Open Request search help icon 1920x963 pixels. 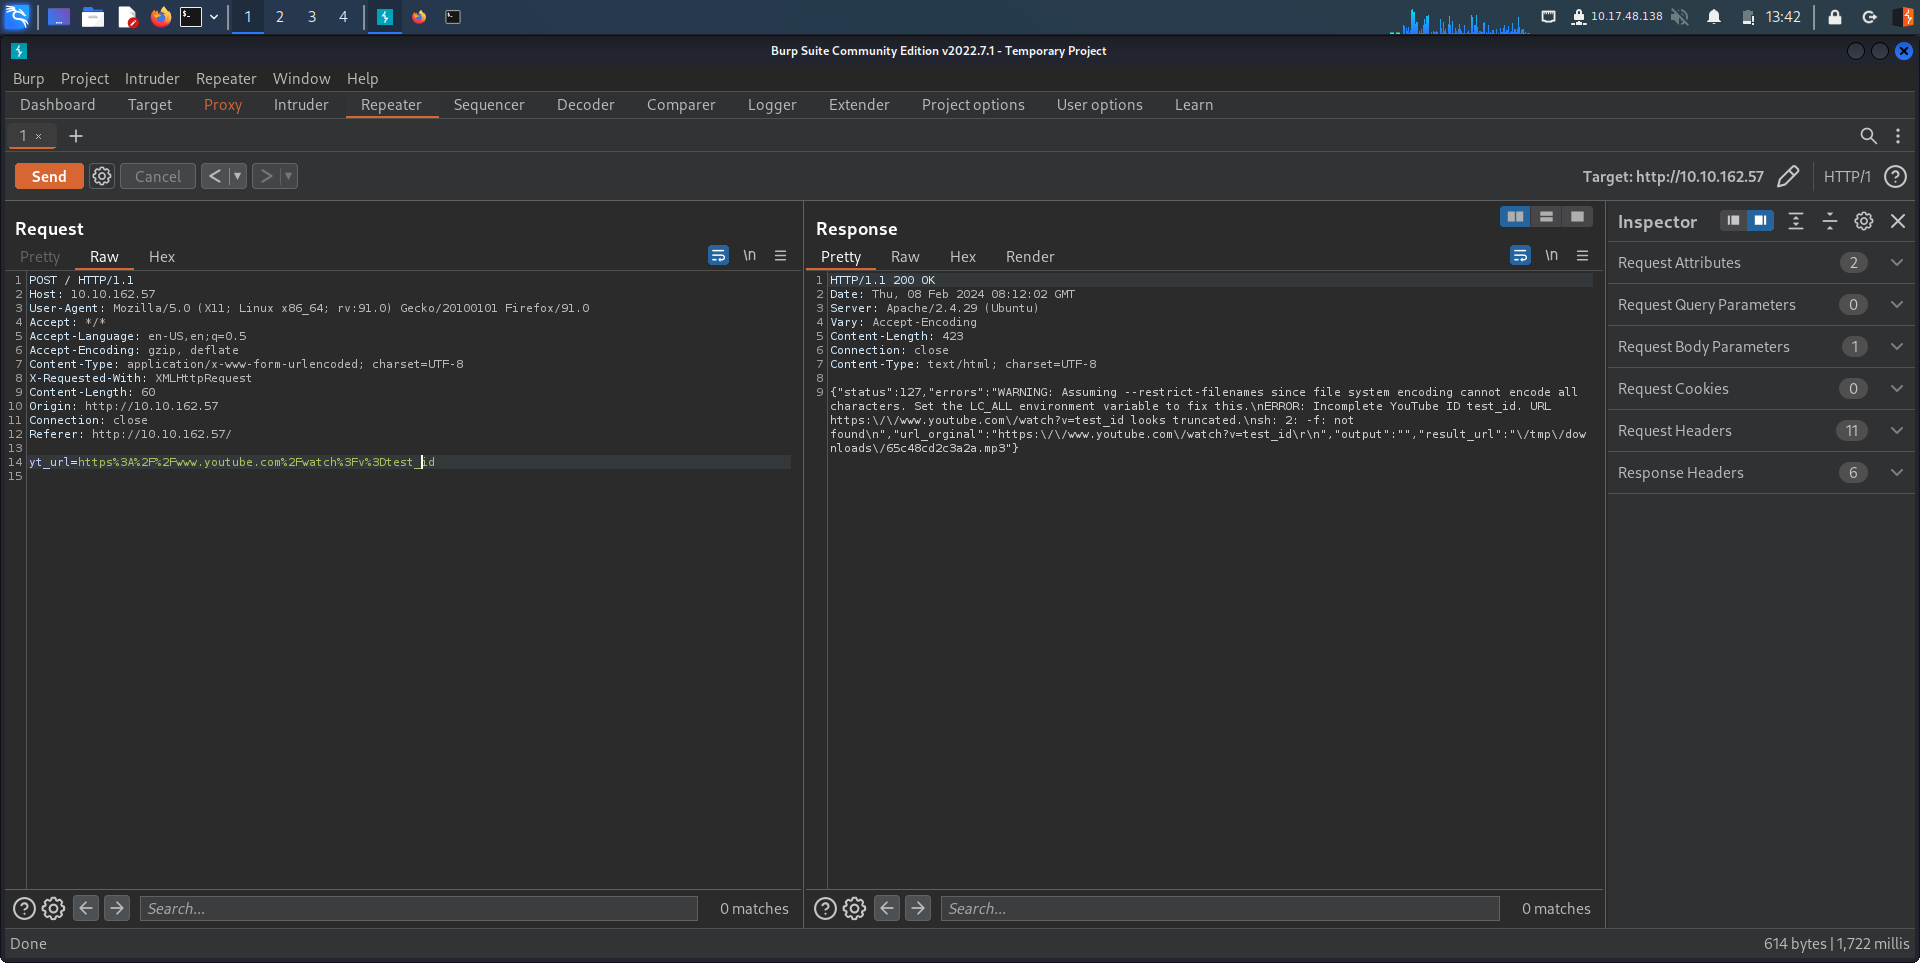click(24, 908)
